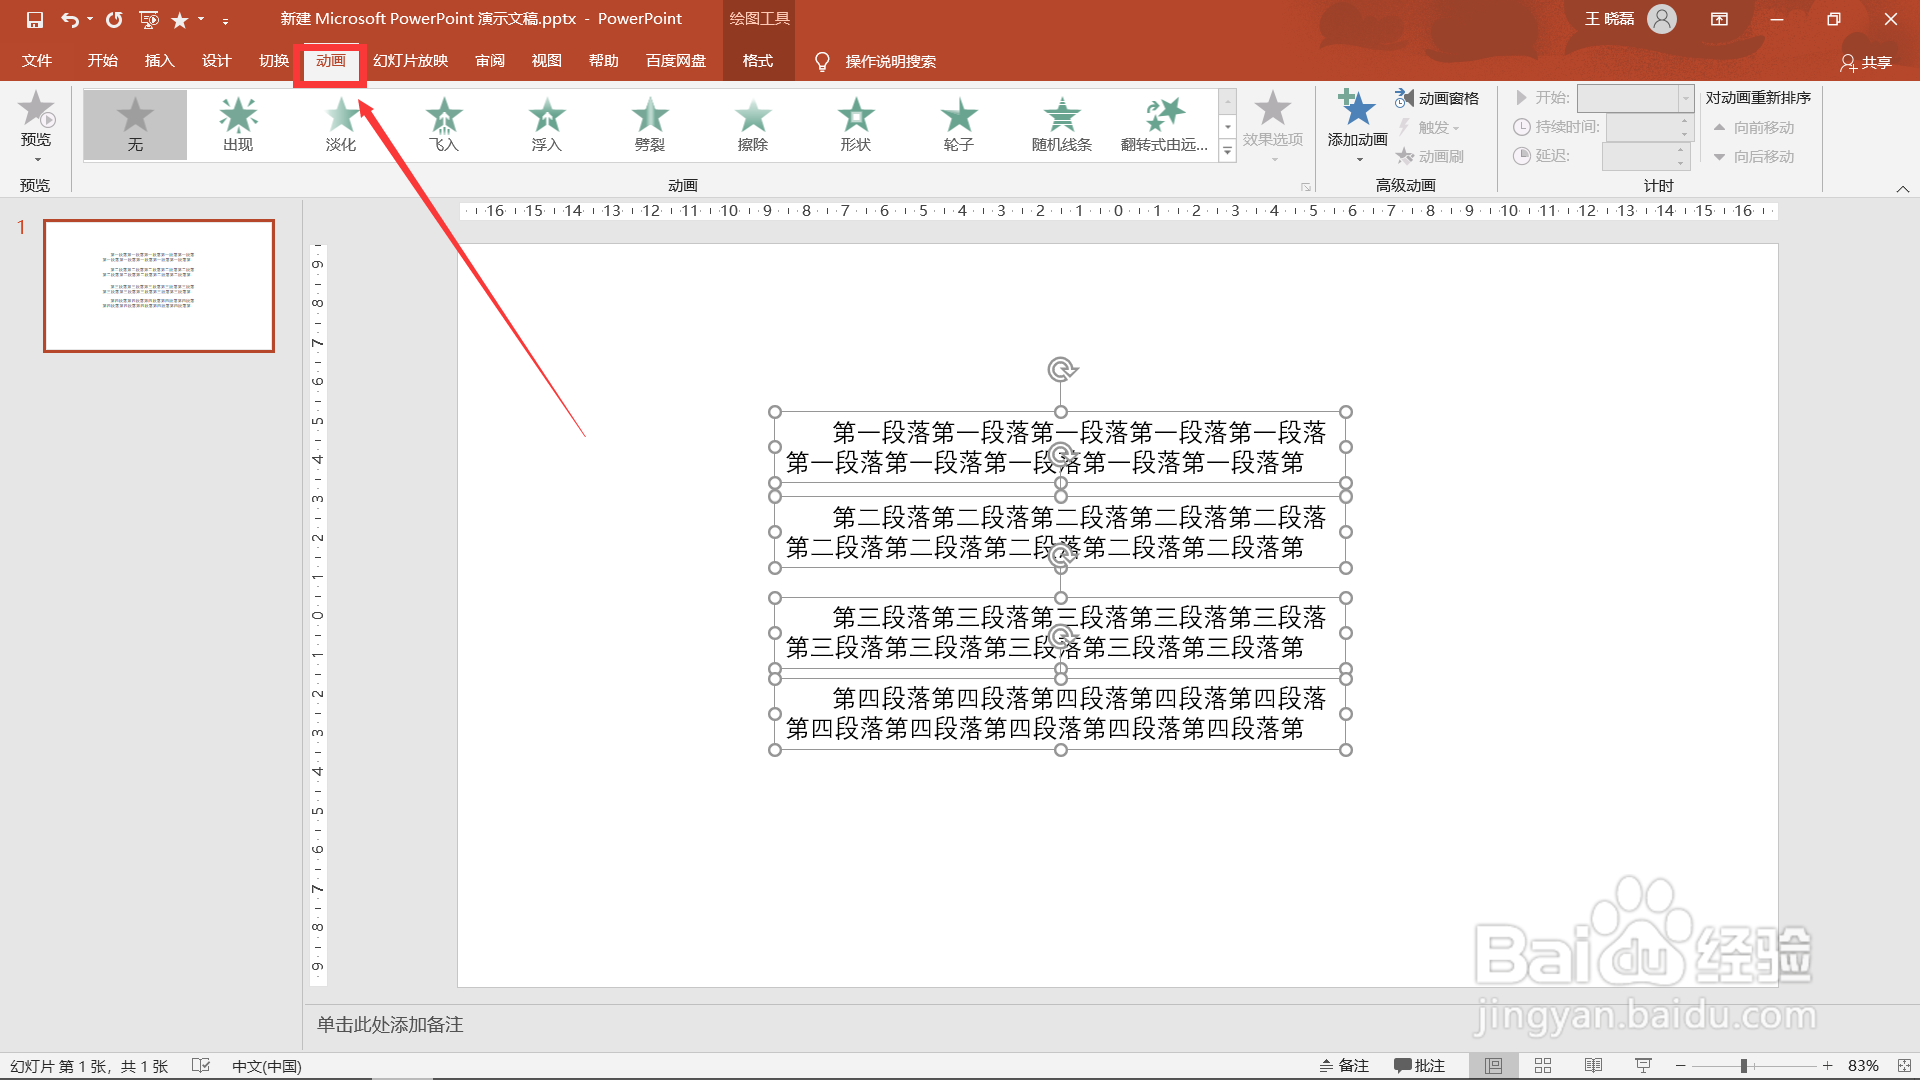Apply the 飞入 fly-in animation

(444, 125)
